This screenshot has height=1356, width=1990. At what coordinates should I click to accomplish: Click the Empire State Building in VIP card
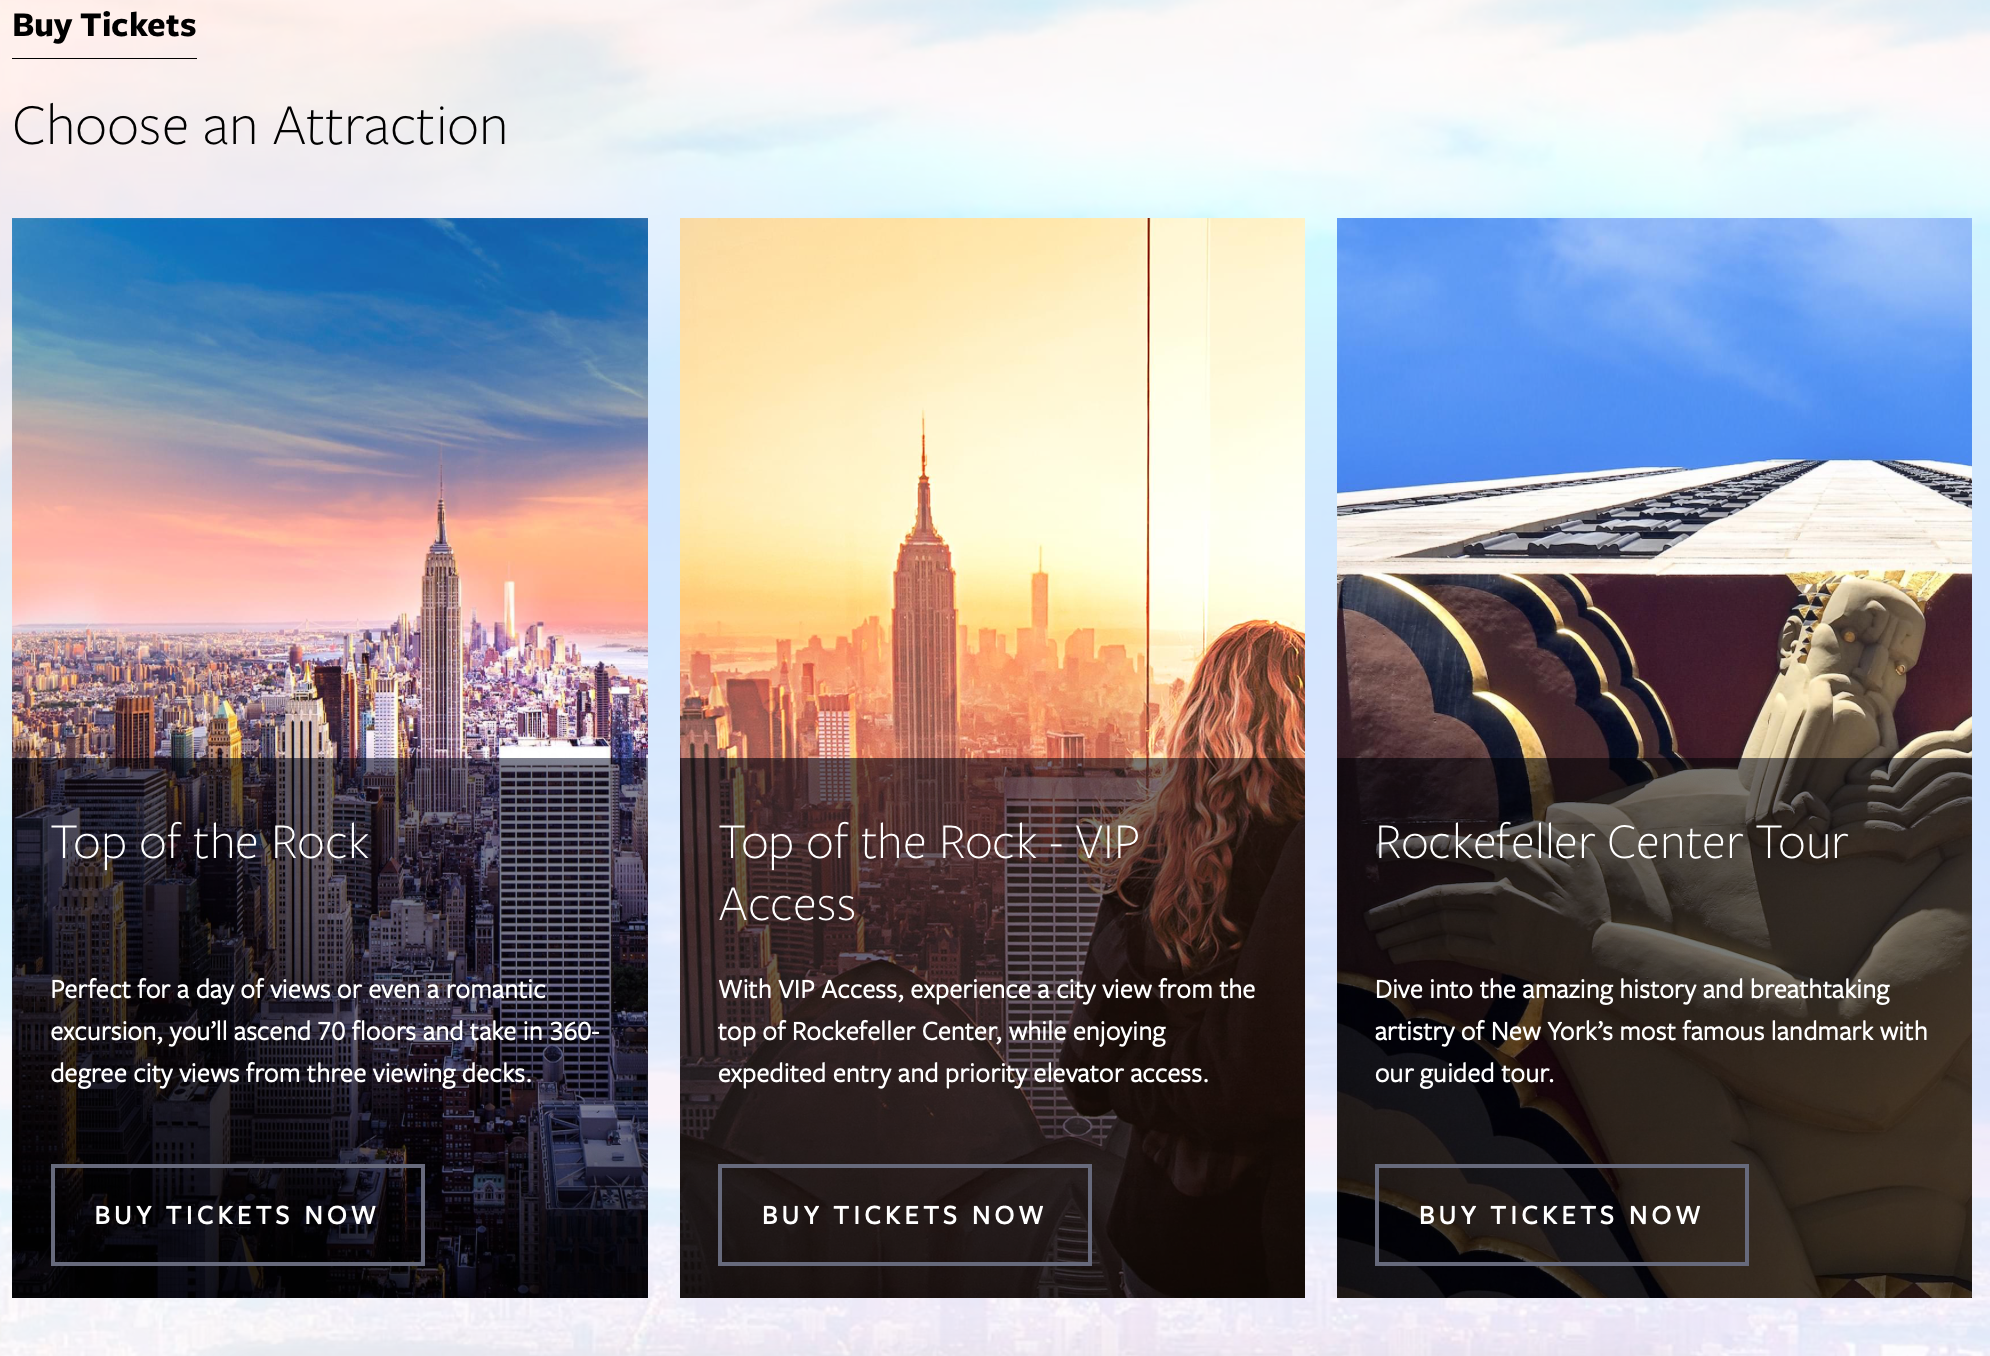924,620
